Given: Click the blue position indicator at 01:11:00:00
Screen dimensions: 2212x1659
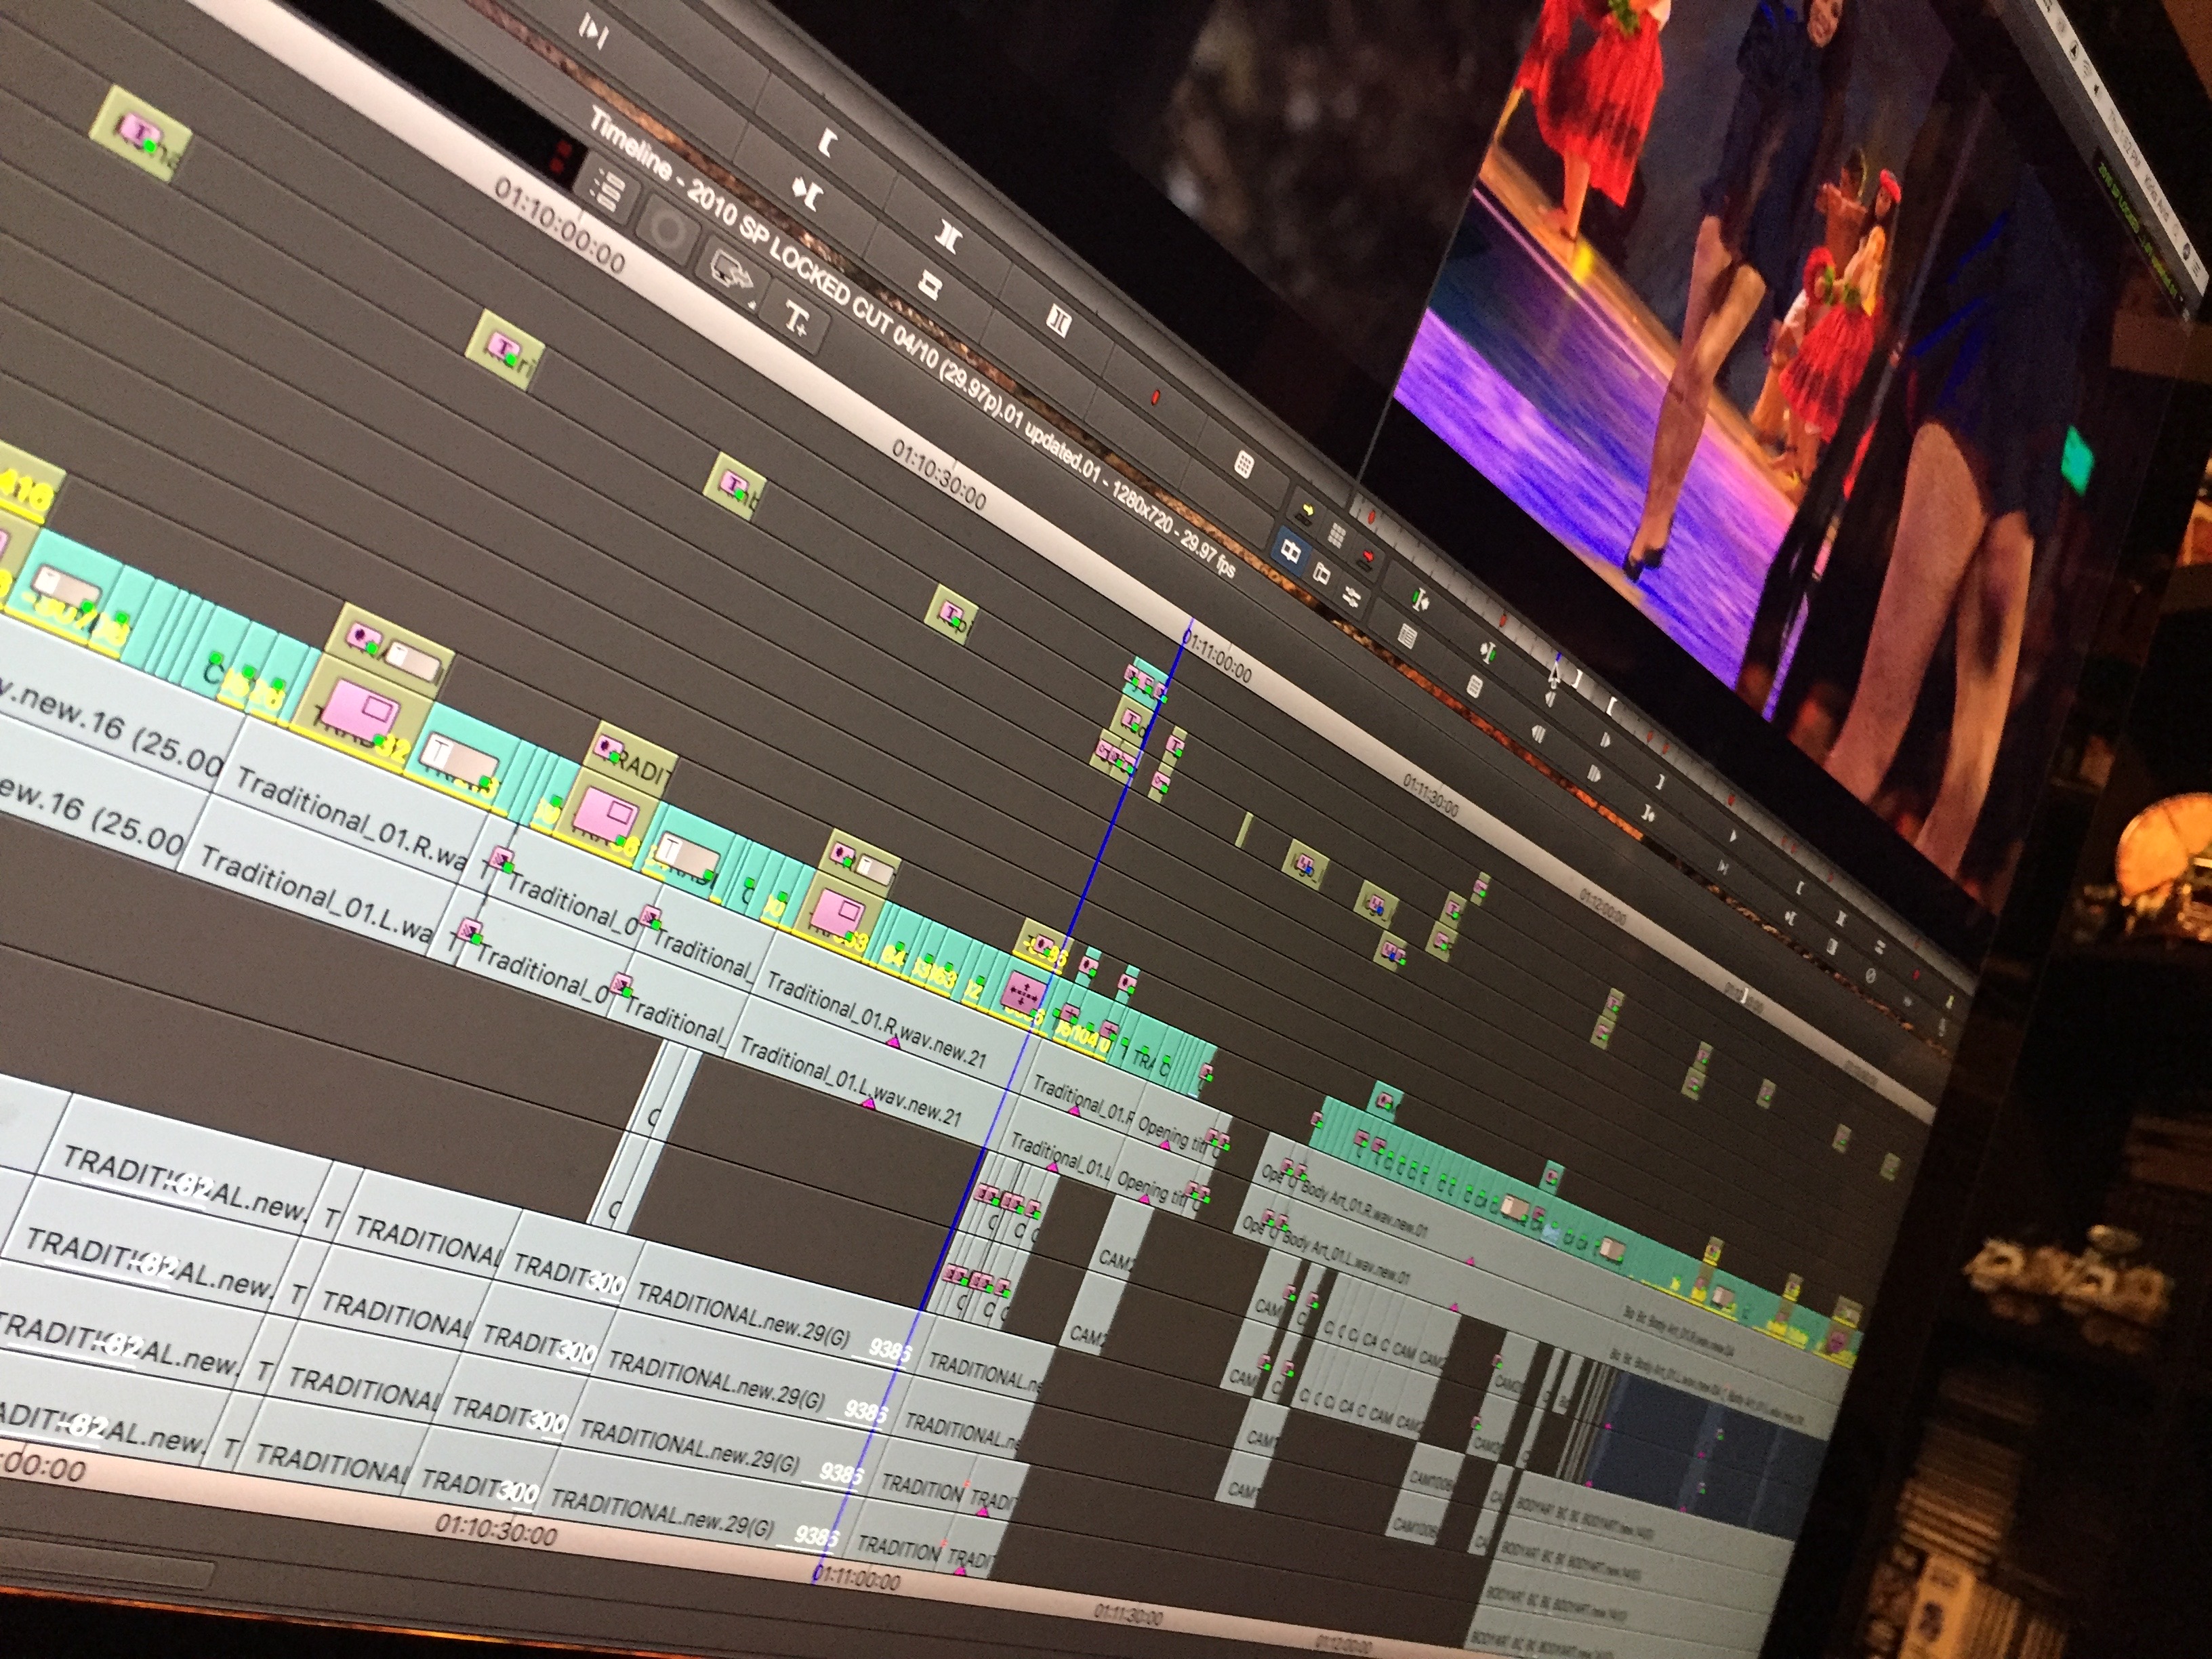Looking at the screenshot, I should 1187,635.
